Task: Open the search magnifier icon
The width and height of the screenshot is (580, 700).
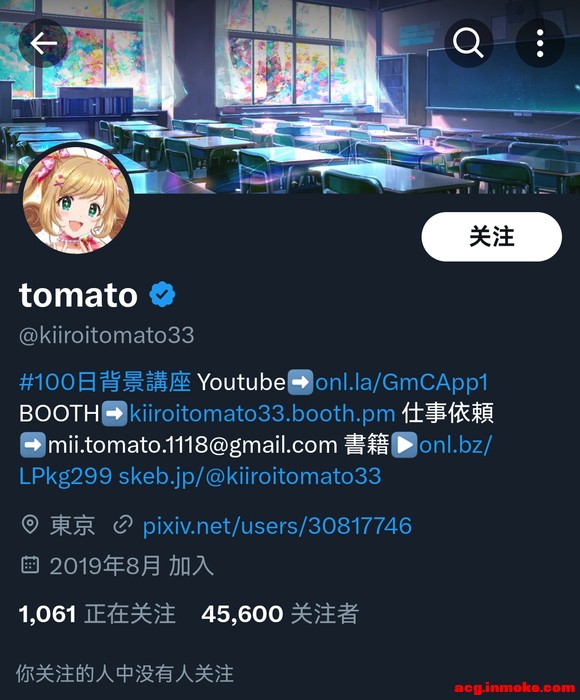Action: point(468,43)
